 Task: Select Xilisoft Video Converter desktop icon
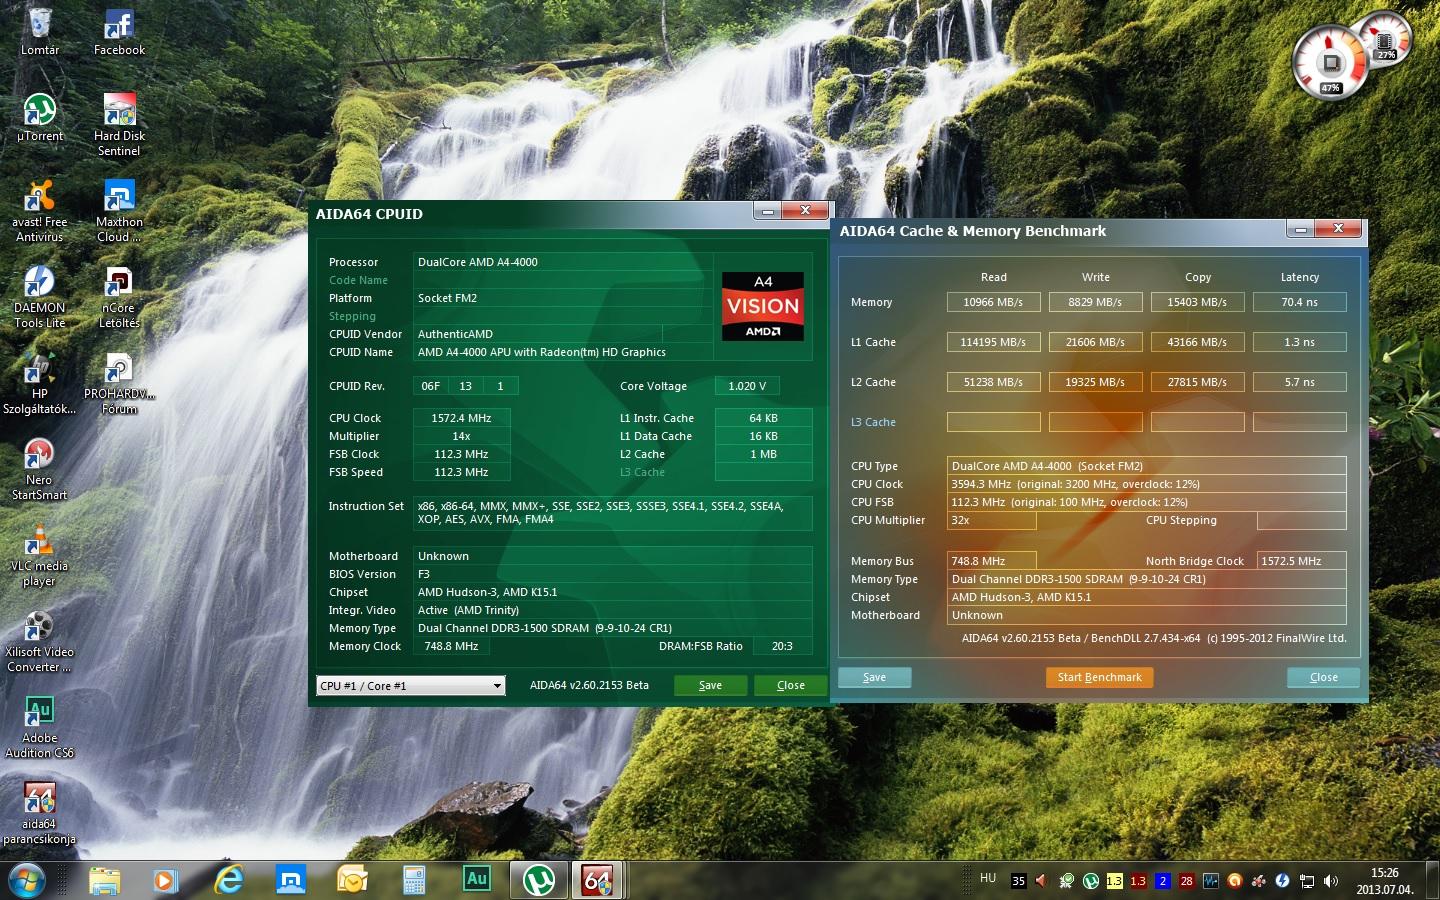click(40, 640)
